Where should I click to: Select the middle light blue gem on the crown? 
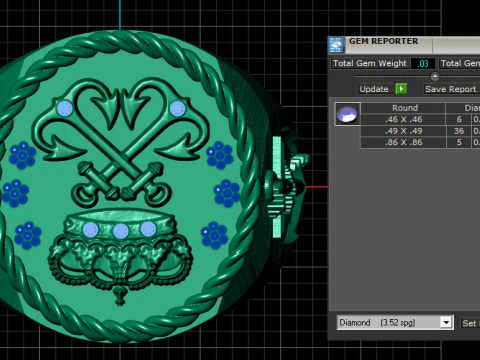121,231
